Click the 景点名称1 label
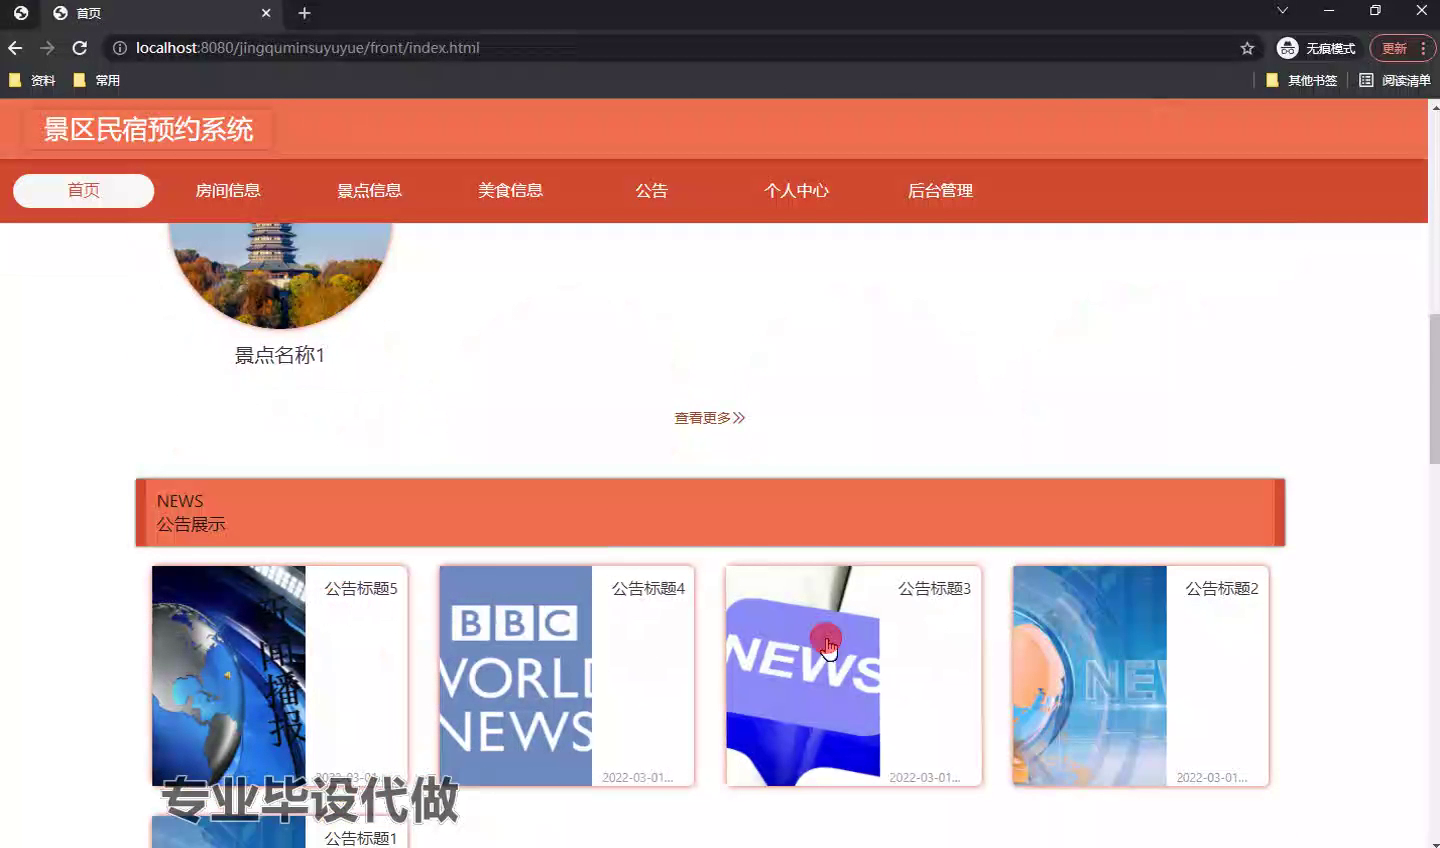Viewport: 1440px width, 848px height. click(280, 355)
